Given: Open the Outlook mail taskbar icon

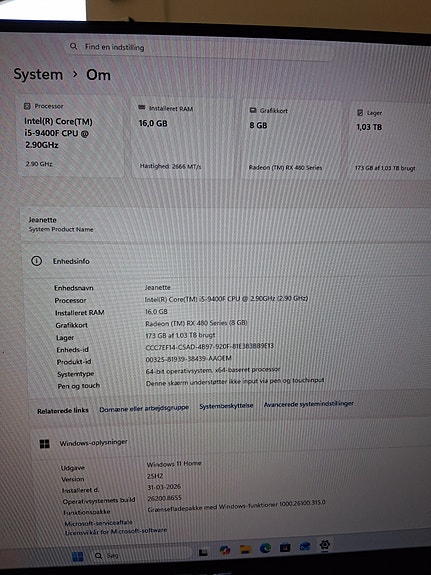Looking at the screenshot, I should (305, 546).
